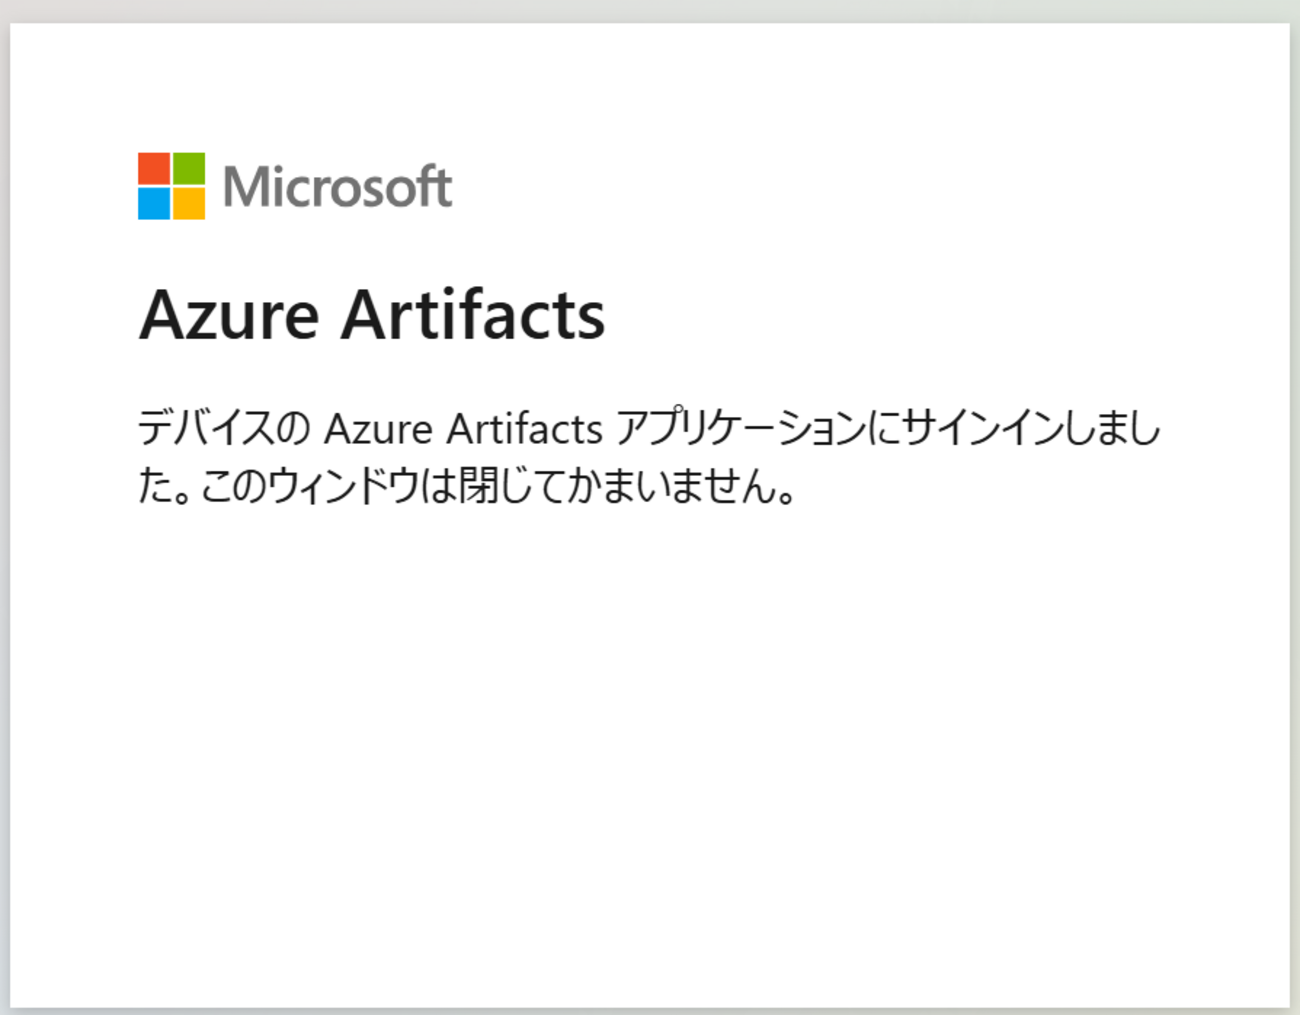
Task: Click the Microsoft four-square logo
Action: point(171,186)
